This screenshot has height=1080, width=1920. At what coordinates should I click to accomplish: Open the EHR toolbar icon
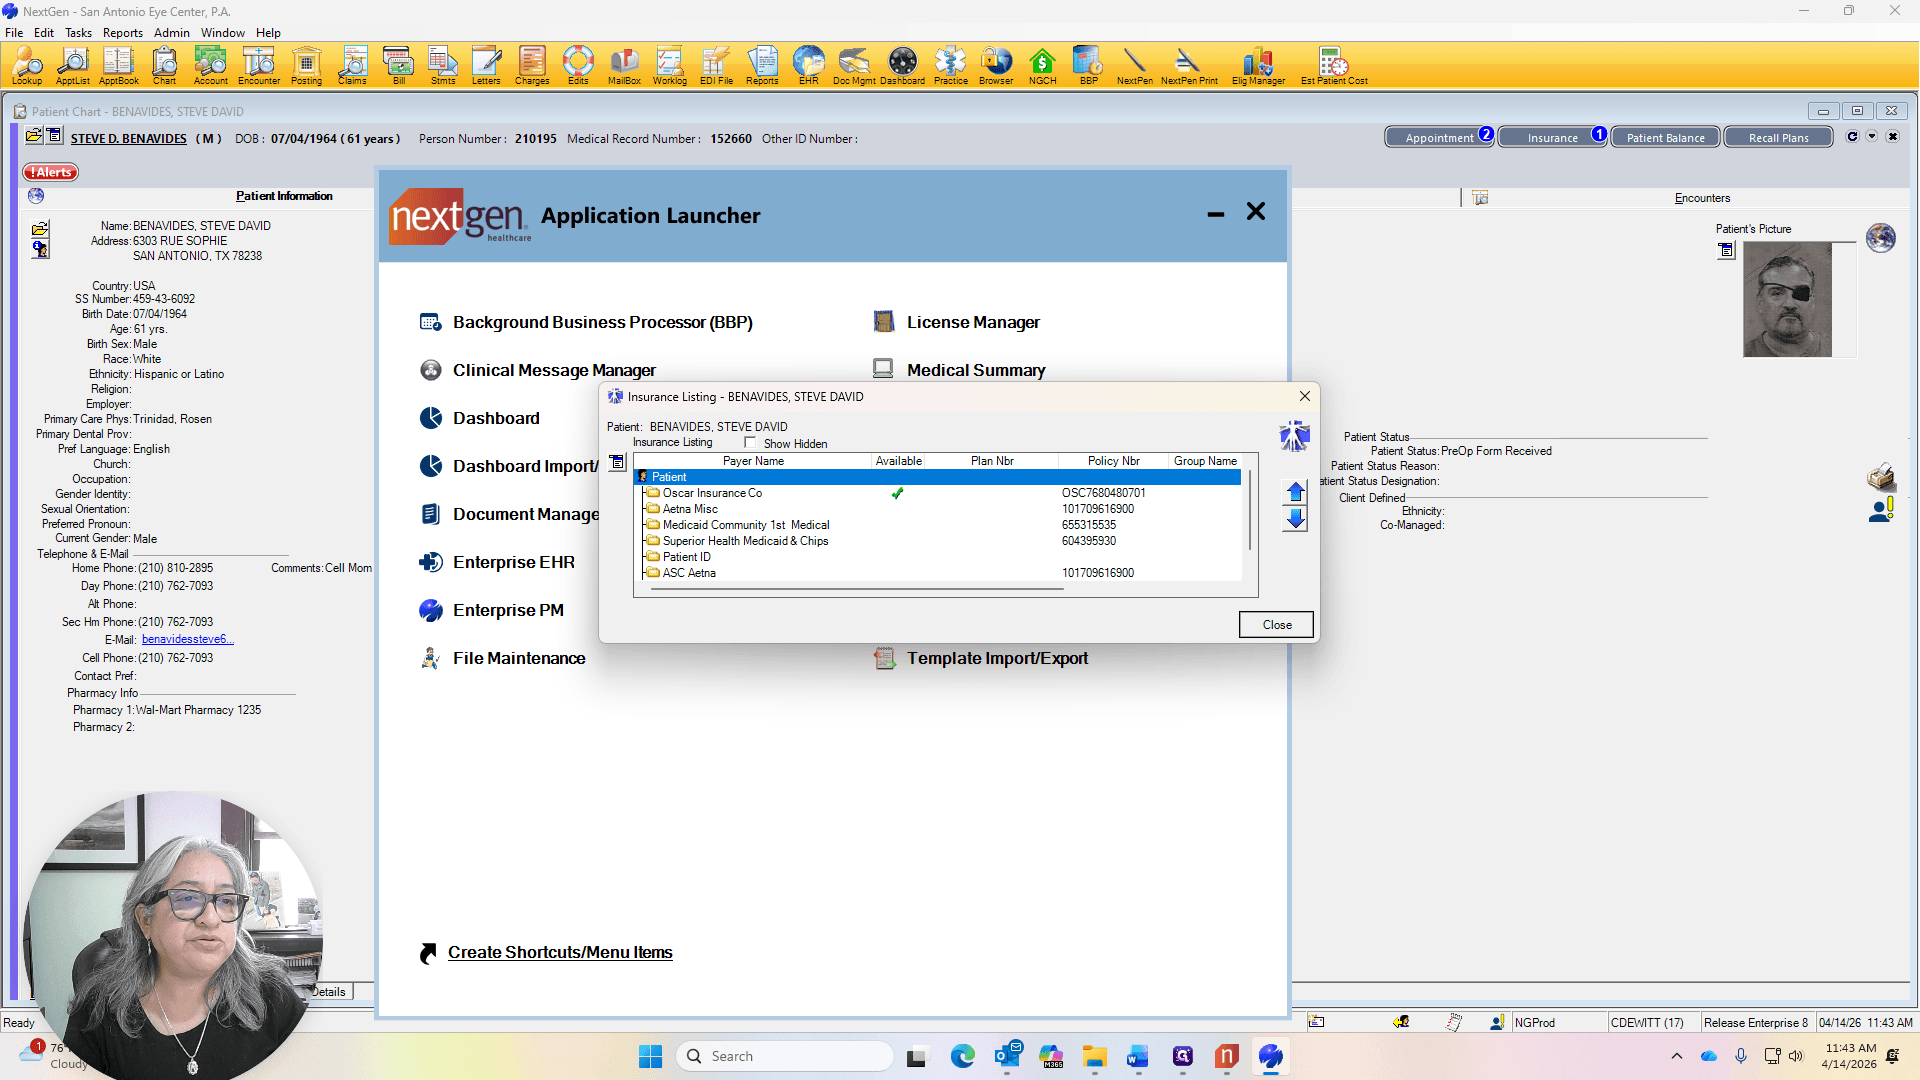coord(809,66)
